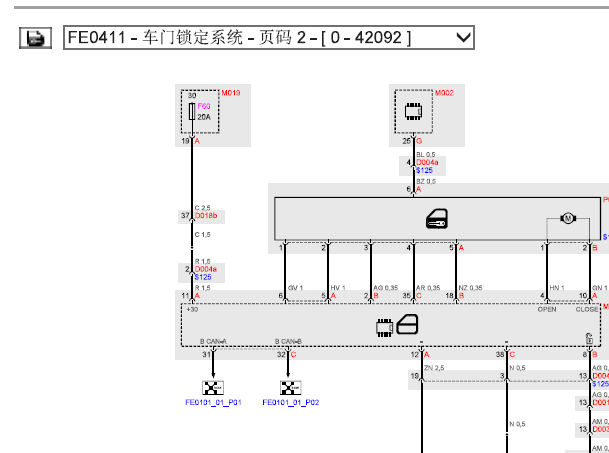Click the wire label BZ 0,5

426,181
